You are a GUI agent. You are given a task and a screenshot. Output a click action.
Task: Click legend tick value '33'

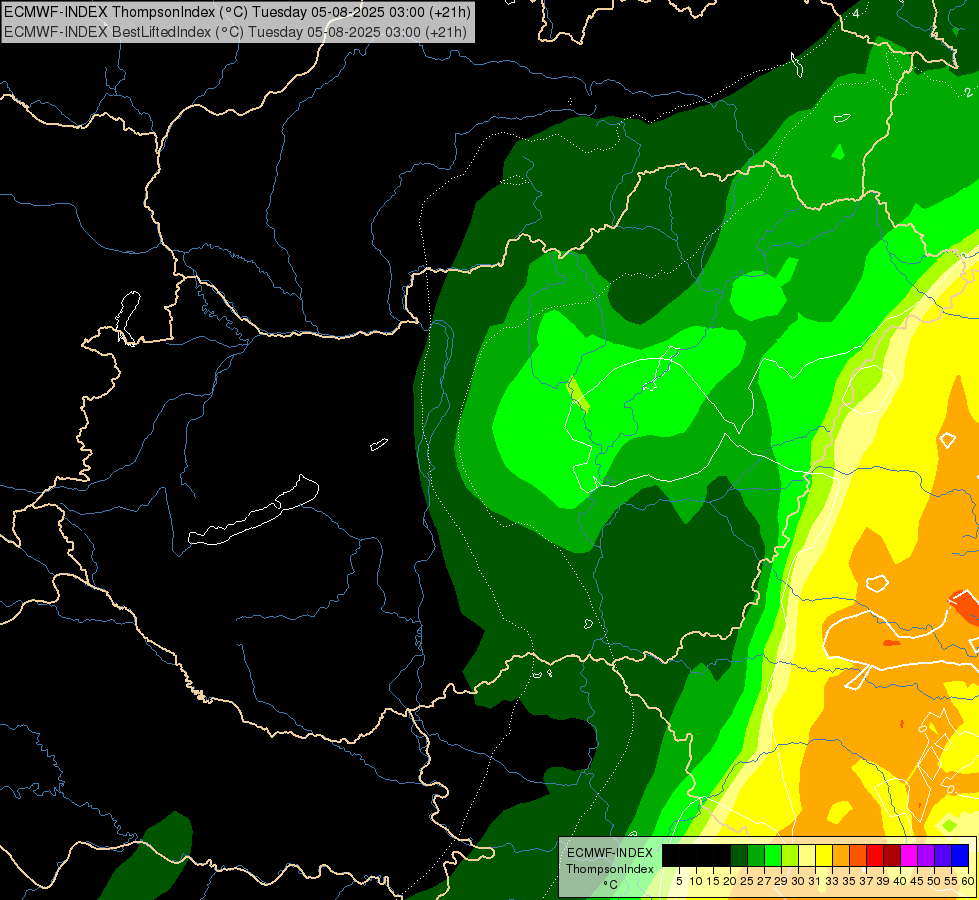[832, 881]
